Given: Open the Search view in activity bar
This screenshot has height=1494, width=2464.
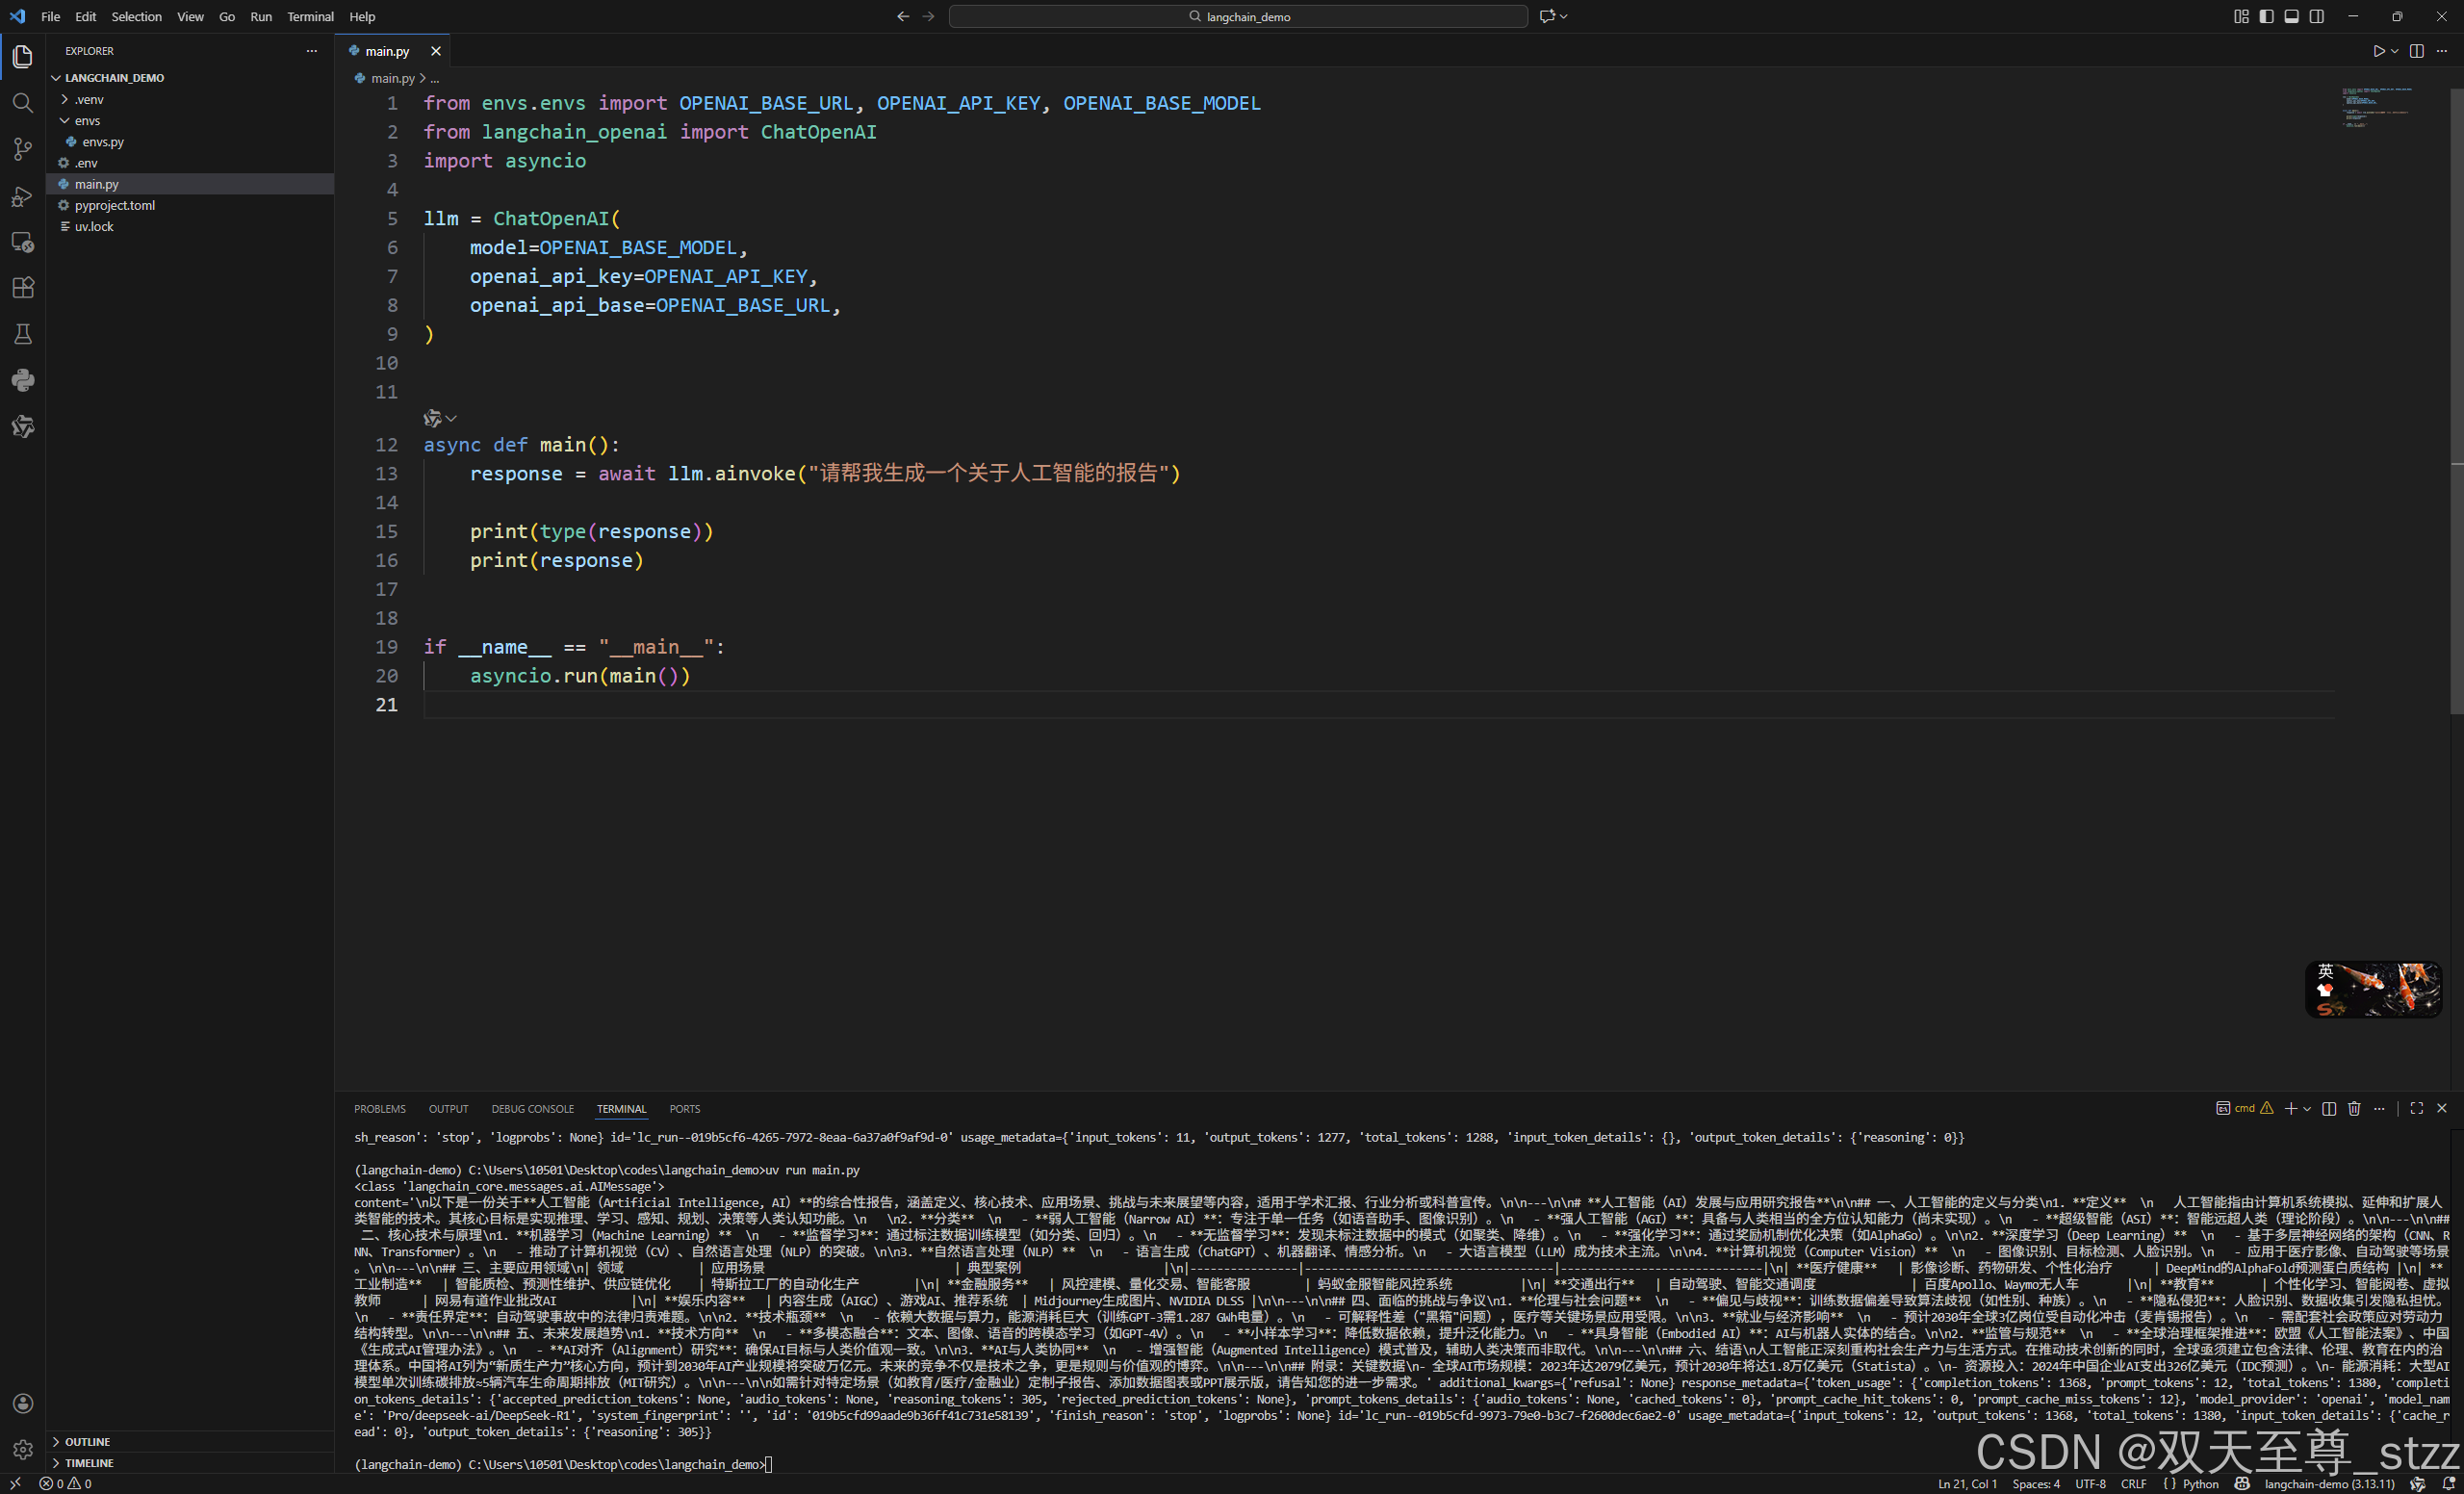Looking at the screenshot, I should pyautogui.click(x=22, y=103).
